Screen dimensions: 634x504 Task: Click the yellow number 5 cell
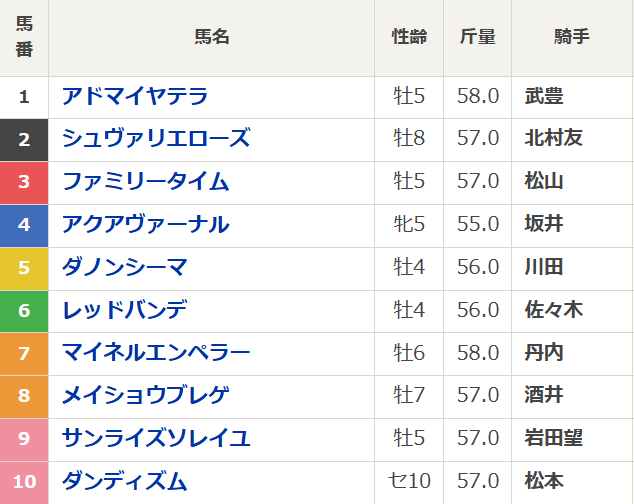pos(24,267)
